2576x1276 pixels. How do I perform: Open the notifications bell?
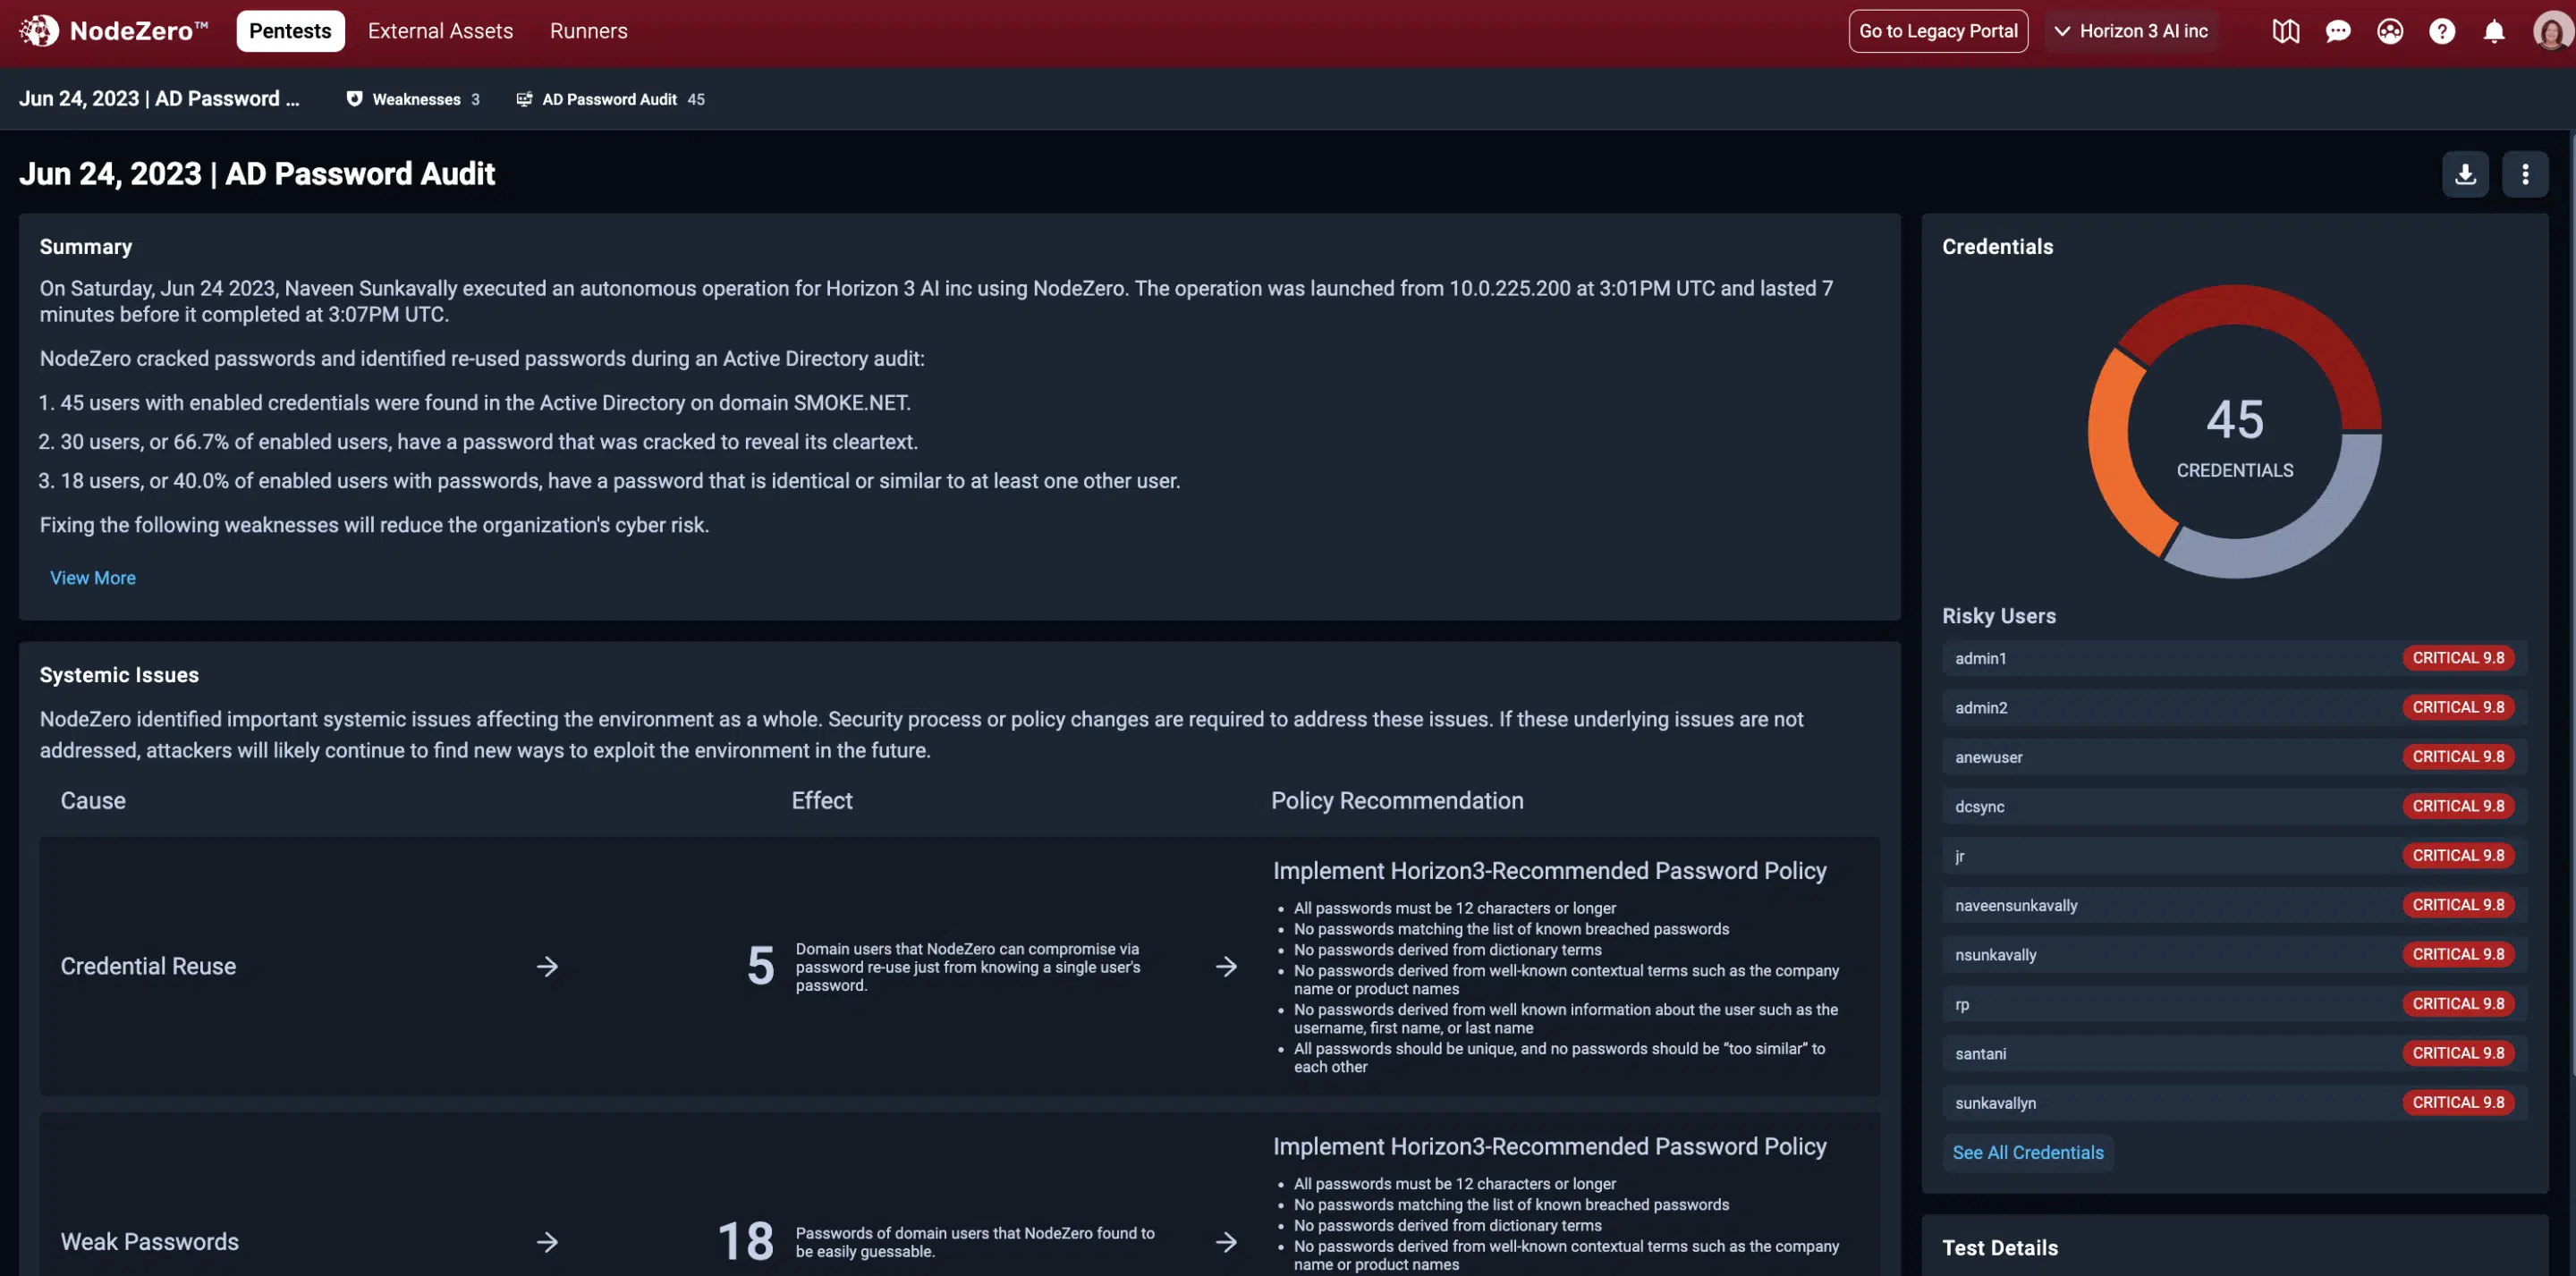pyautogui.click(x=2494, y=31)
